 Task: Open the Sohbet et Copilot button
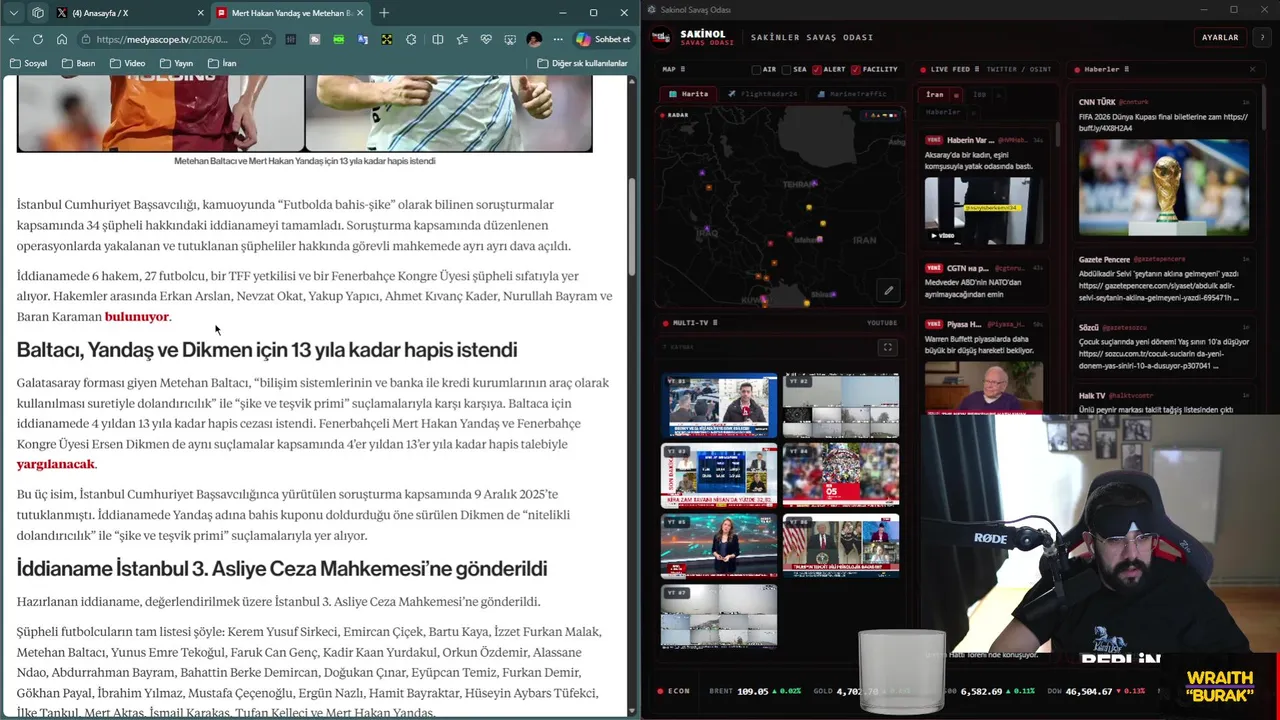pos(603,39)
